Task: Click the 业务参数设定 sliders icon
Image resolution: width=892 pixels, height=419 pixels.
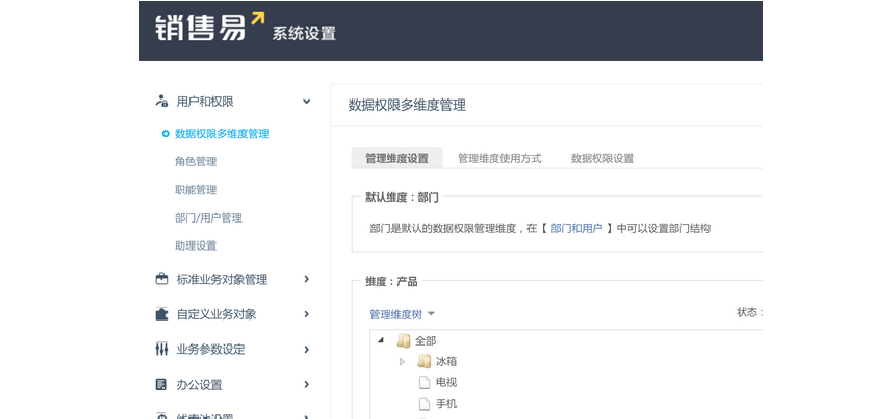Action: [x=161, y=349]
